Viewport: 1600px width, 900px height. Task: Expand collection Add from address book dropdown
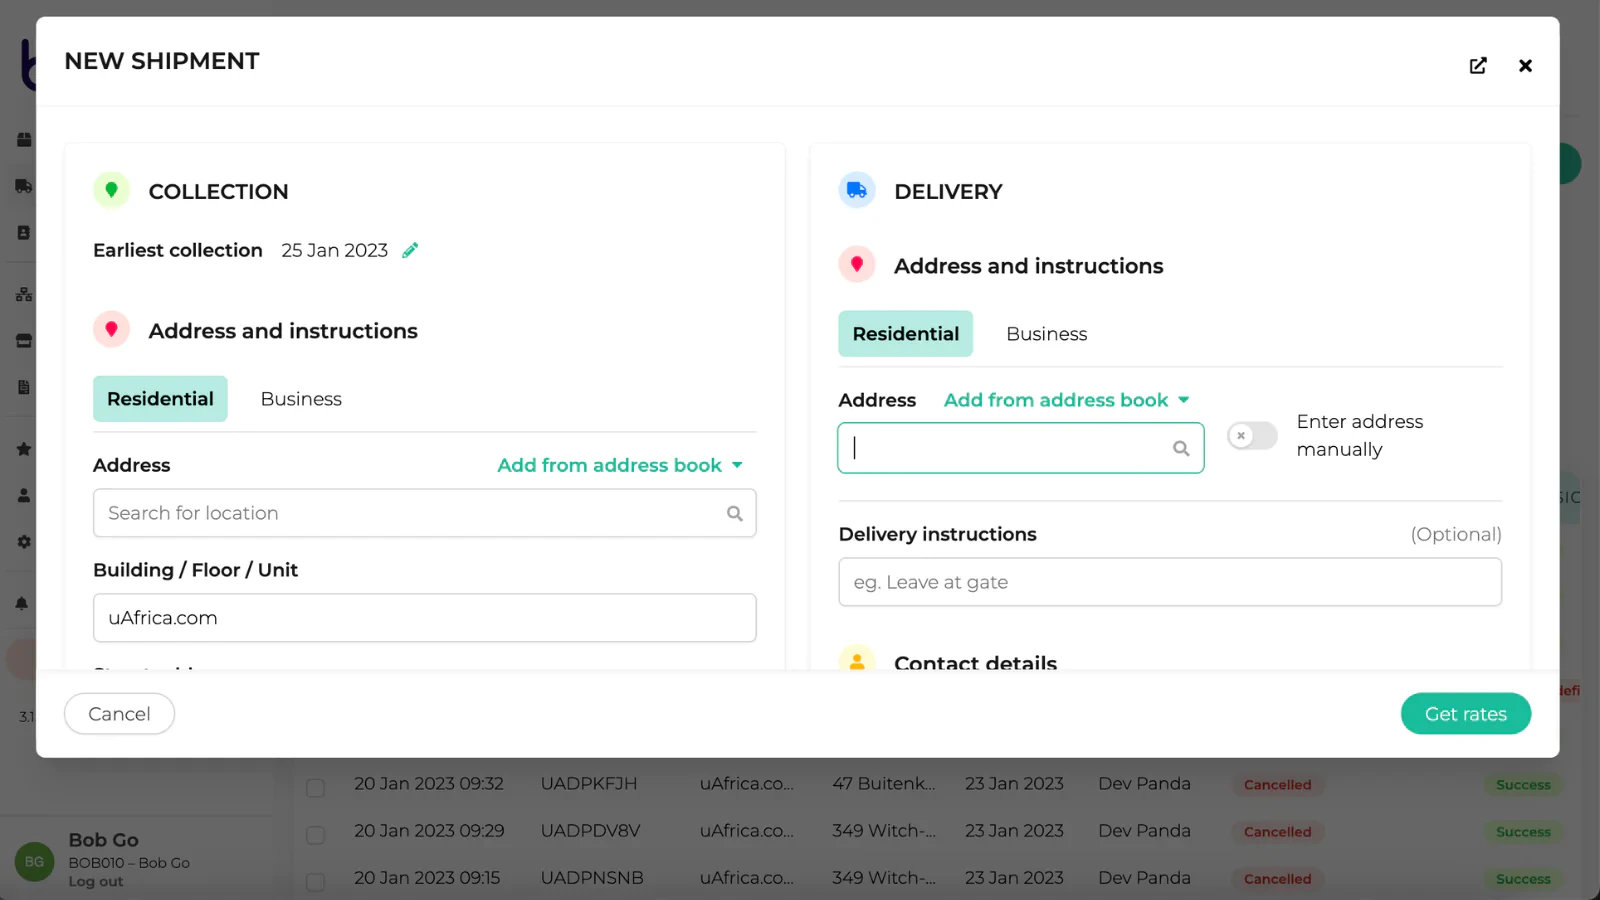(x=620, y=465)
